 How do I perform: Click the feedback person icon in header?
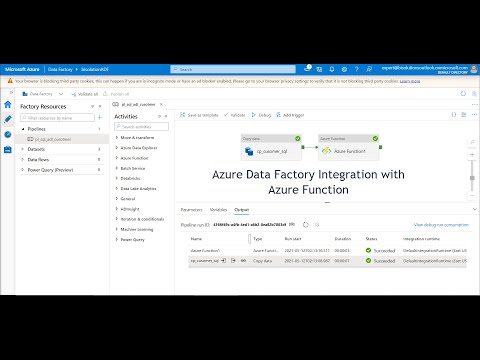click(369, 69)
